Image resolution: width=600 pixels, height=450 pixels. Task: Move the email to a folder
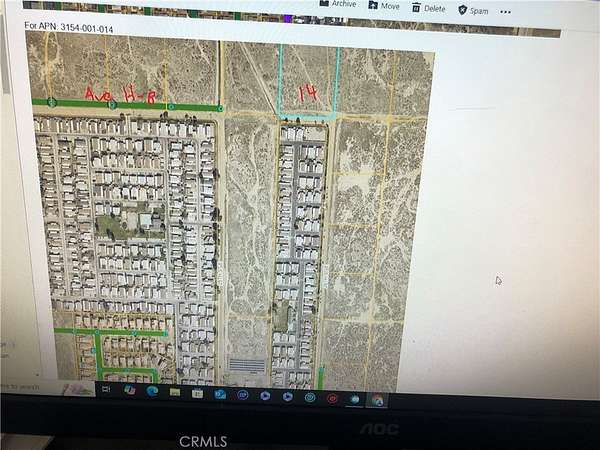[x=384, y=6]
